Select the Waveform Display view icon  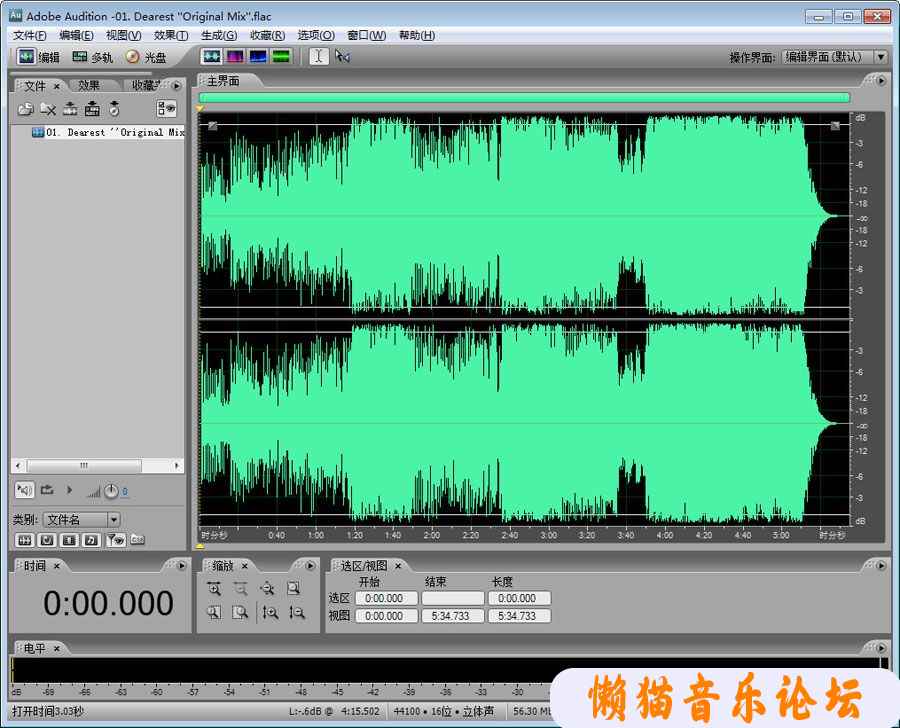[x=212, y=56]
